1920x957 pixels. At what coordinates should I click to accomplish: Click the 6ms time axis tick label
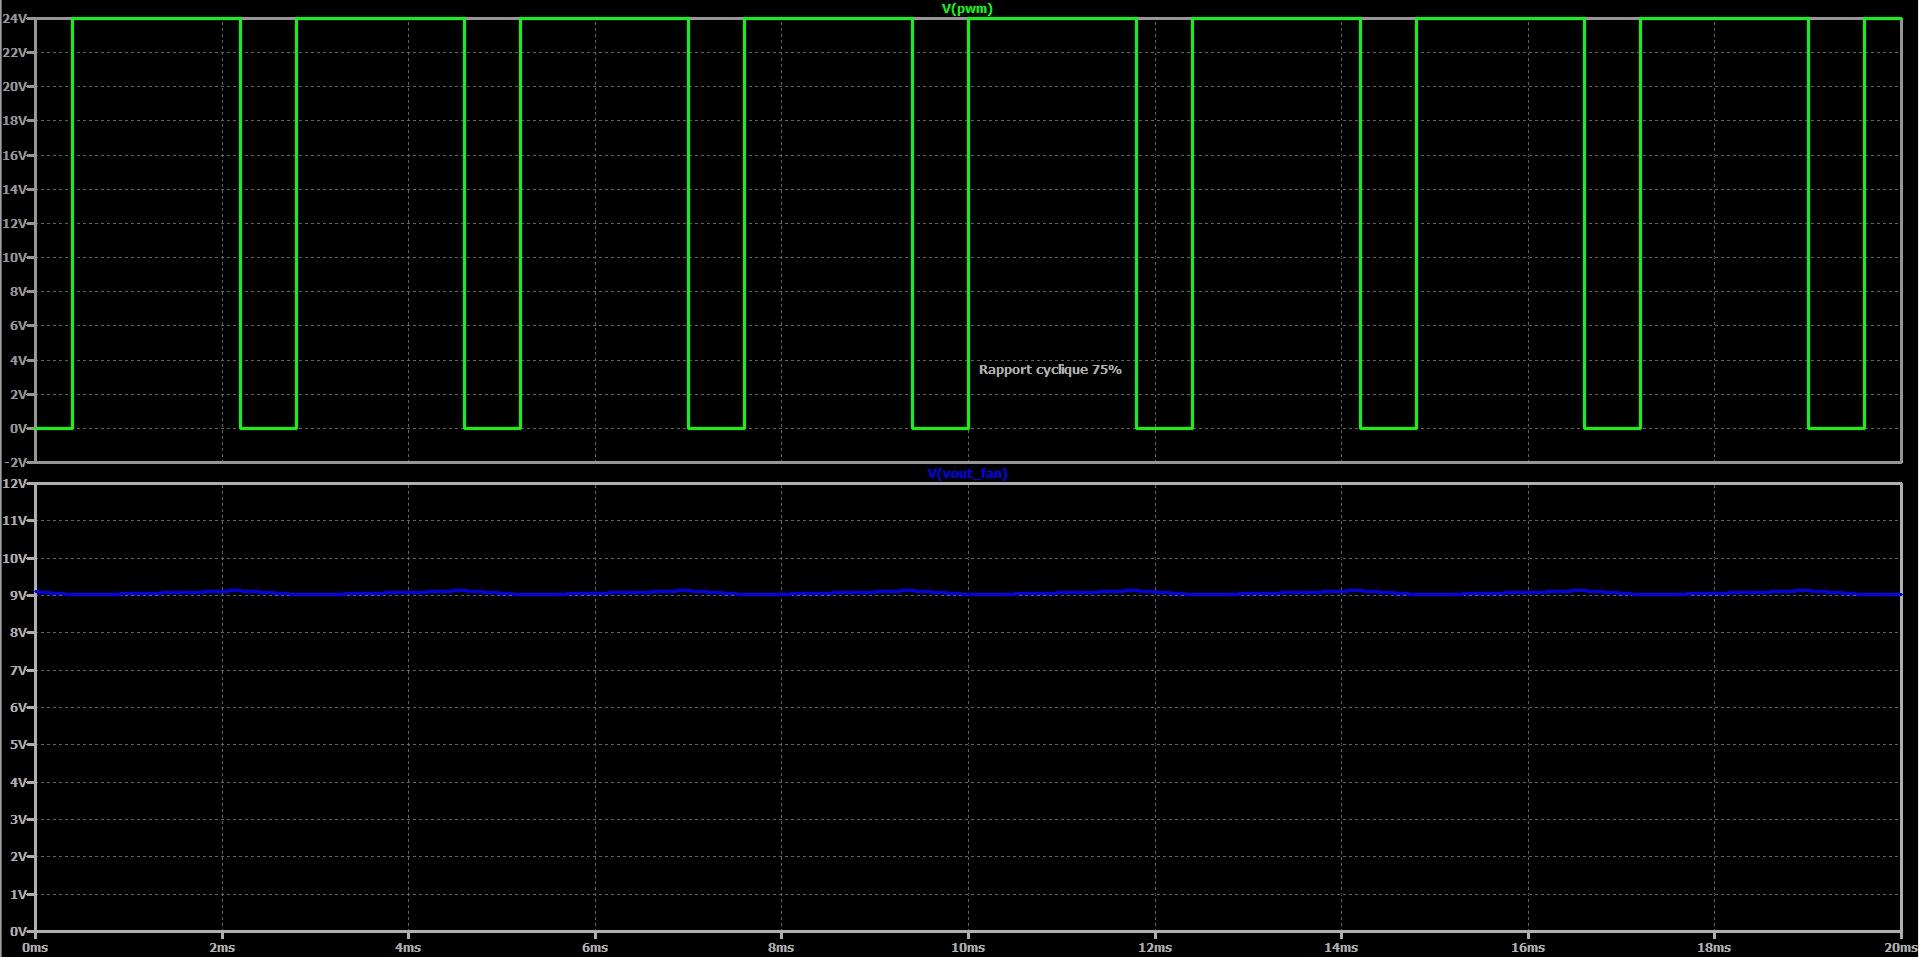click(595, 947)
